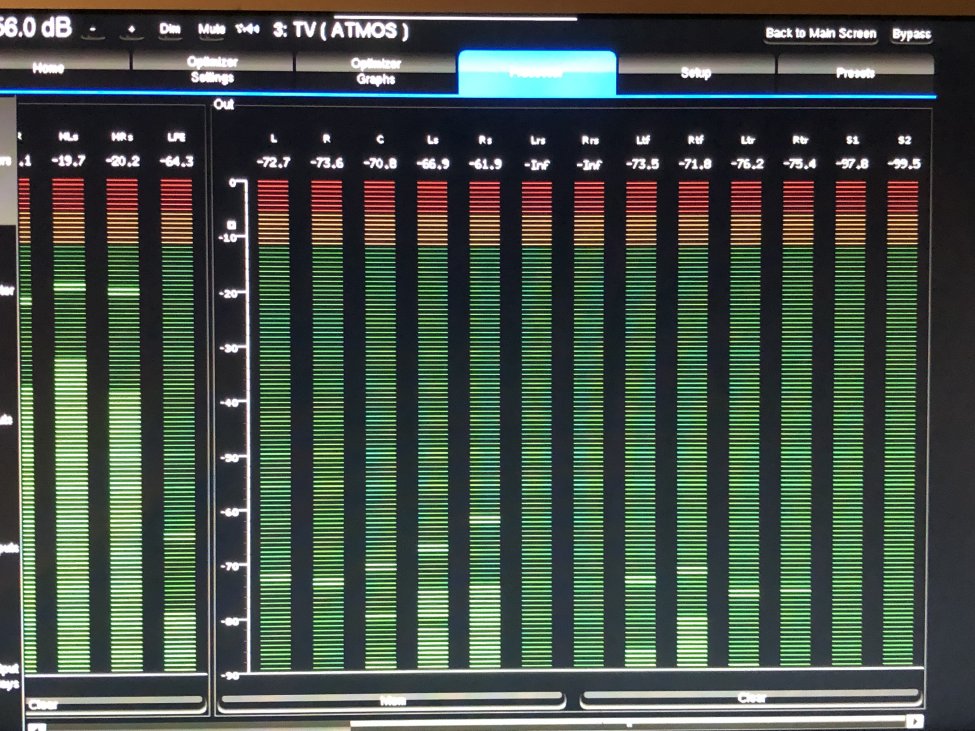The image size is (975, 731).
Task: Click the -97.8 peak value for S1
Action: (852, 164)
